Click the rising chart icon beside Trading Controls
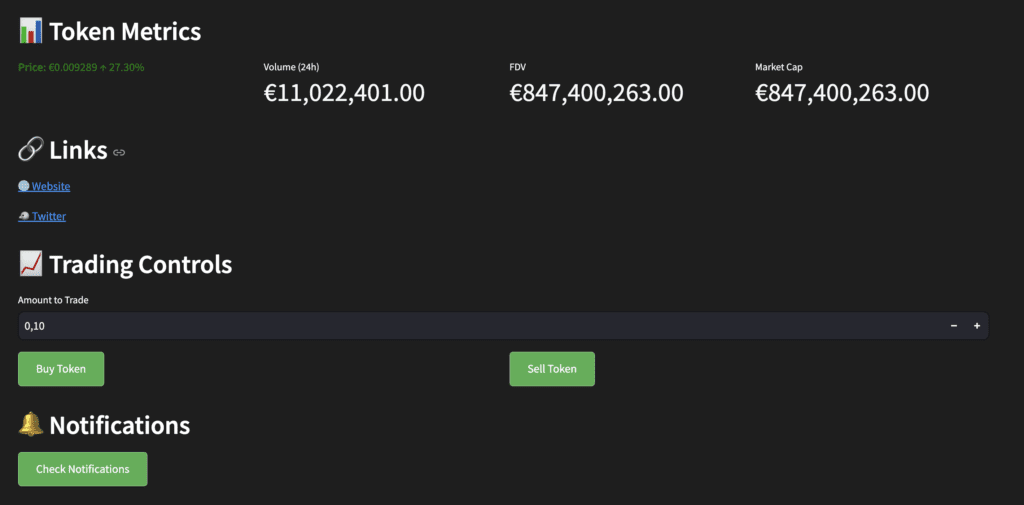The width and height of the screenshot is (1024, 505). (30, 265)
